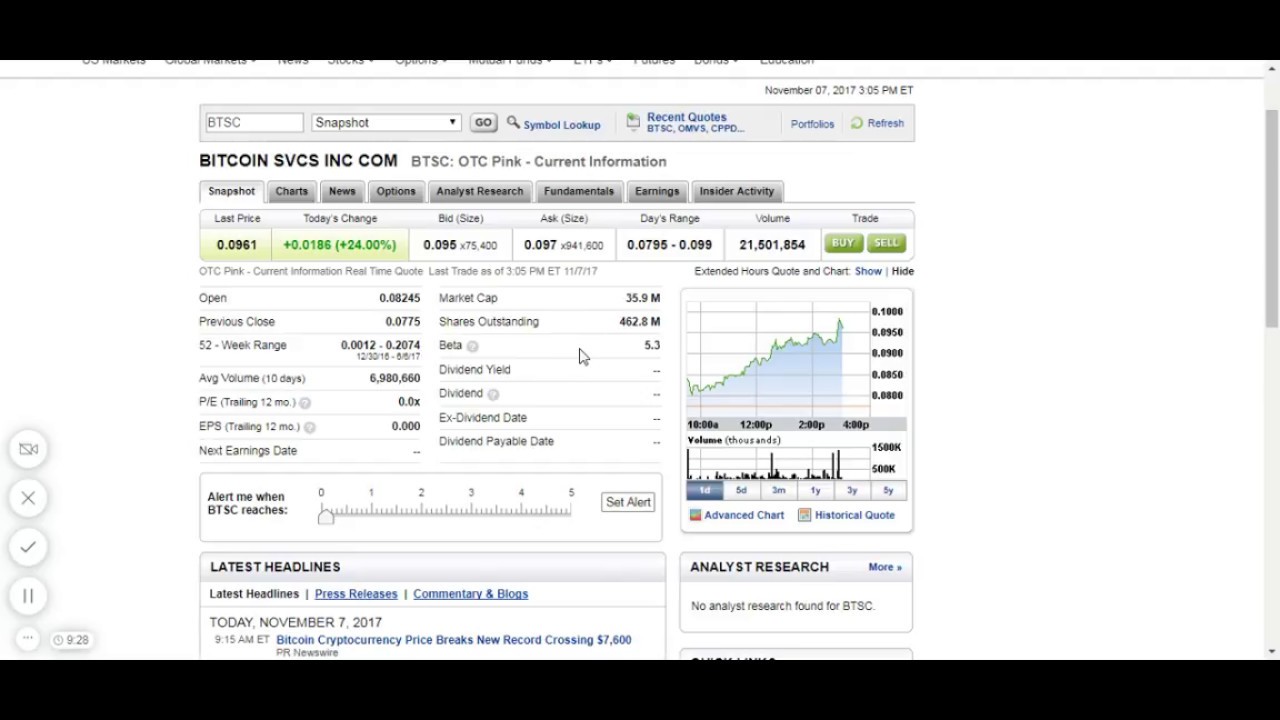Open the Beta help question-mark icon
This screenshot has width=1280, height=720.
click(x=472, y=346)
